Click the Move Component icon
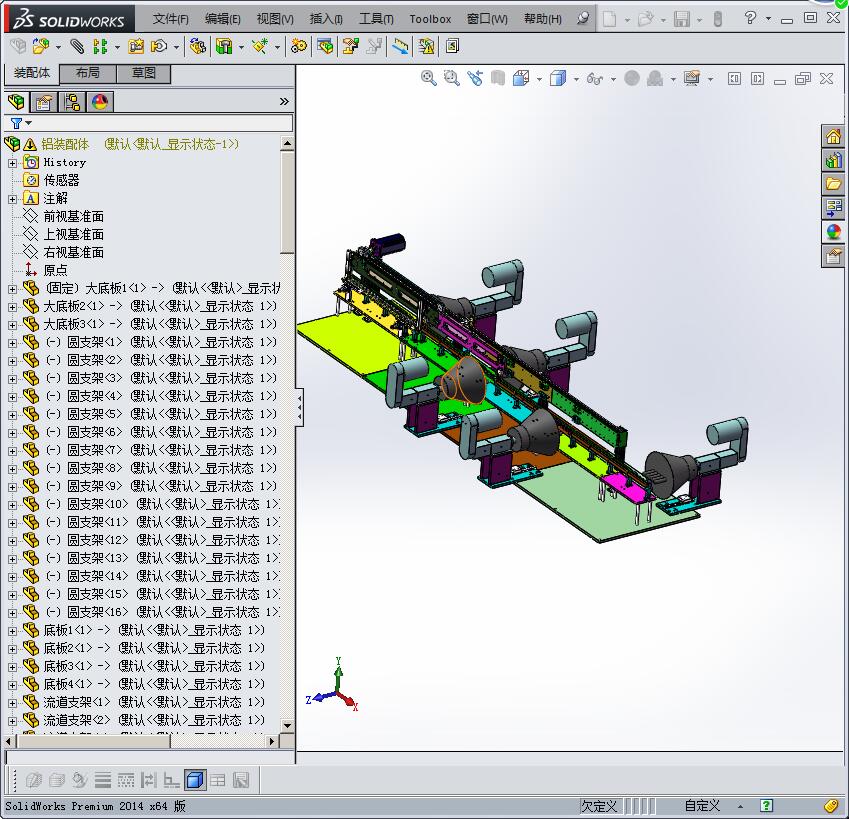This screenshot has width=849, height=819. tap(159, 47)
